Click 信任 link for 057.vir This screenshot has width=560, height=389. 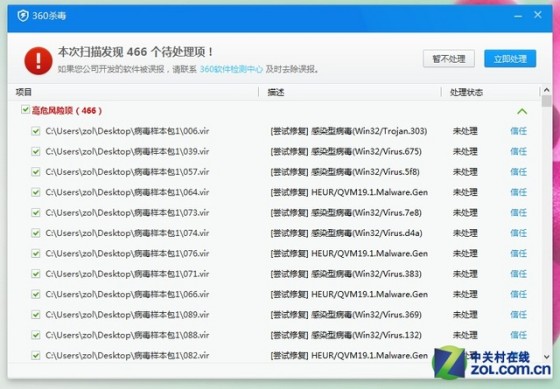519,172
